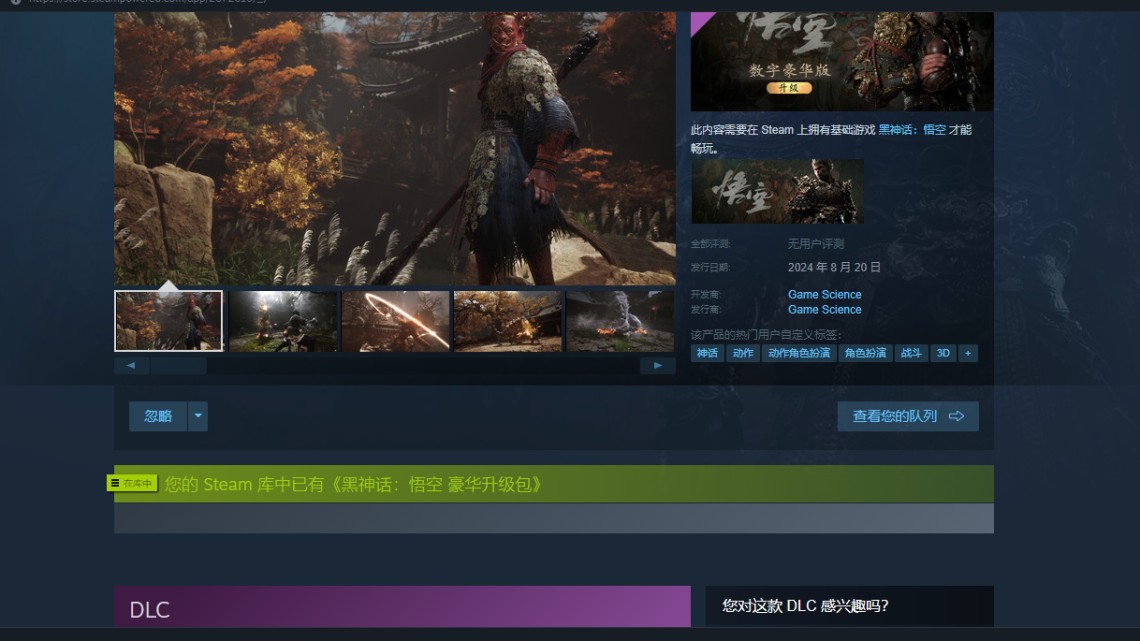The width and height of the screenshot is (1140, 641).
Task: Select the first screenshot thumbnail
Action: point(169,321)
